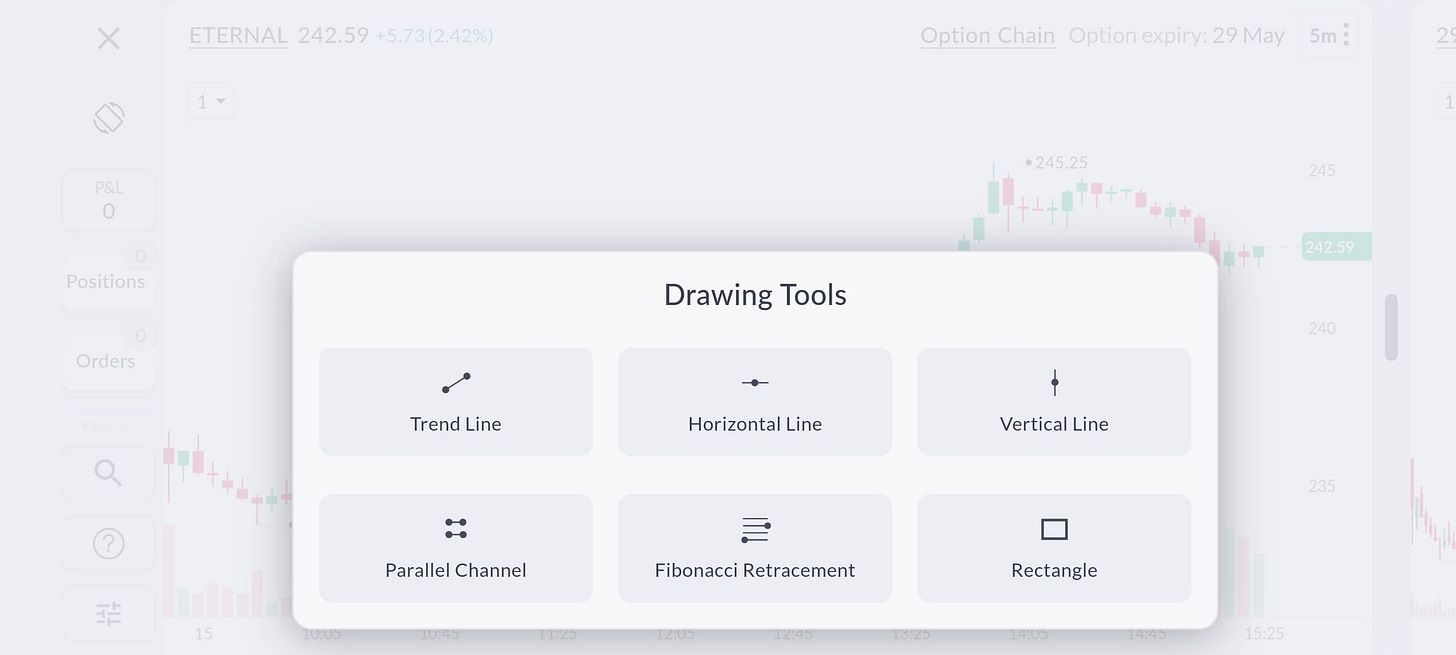This screenshot has width=1456, height=655.
Task: Close the chart with the X icon
Action: tap(108, 39)
